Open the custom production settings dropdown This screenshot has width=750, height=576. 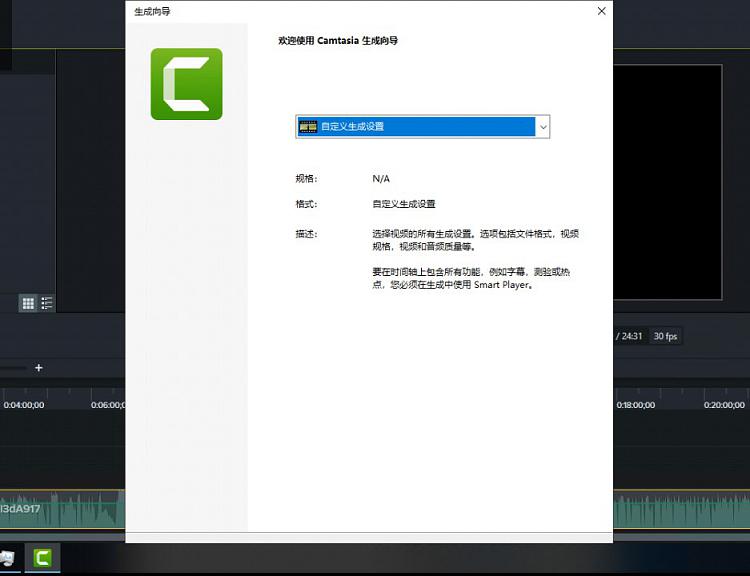(x=423, y=127)
